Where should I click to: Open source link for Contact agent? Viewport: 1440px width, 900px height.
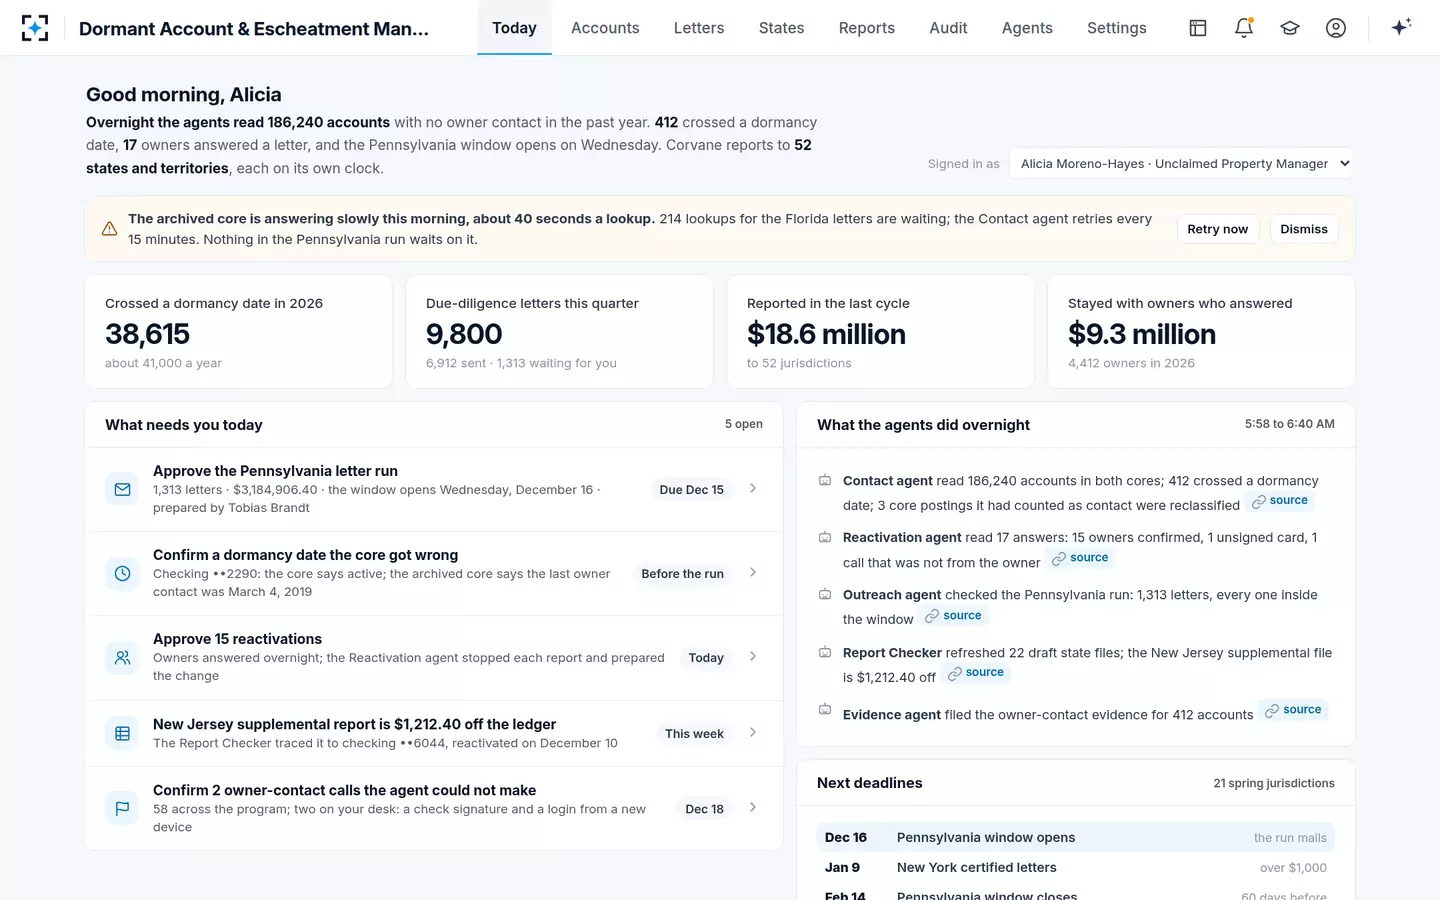click(x=1280, y=501)
